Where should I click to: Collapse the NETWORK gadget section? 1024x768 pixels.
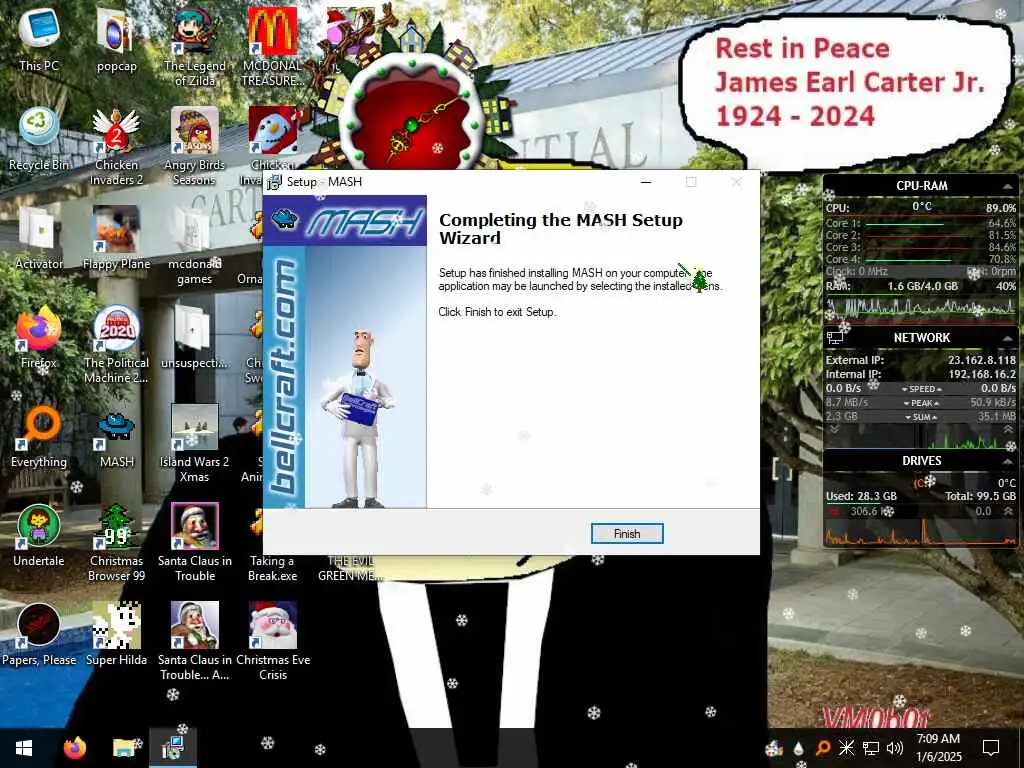pos(1008,338)
